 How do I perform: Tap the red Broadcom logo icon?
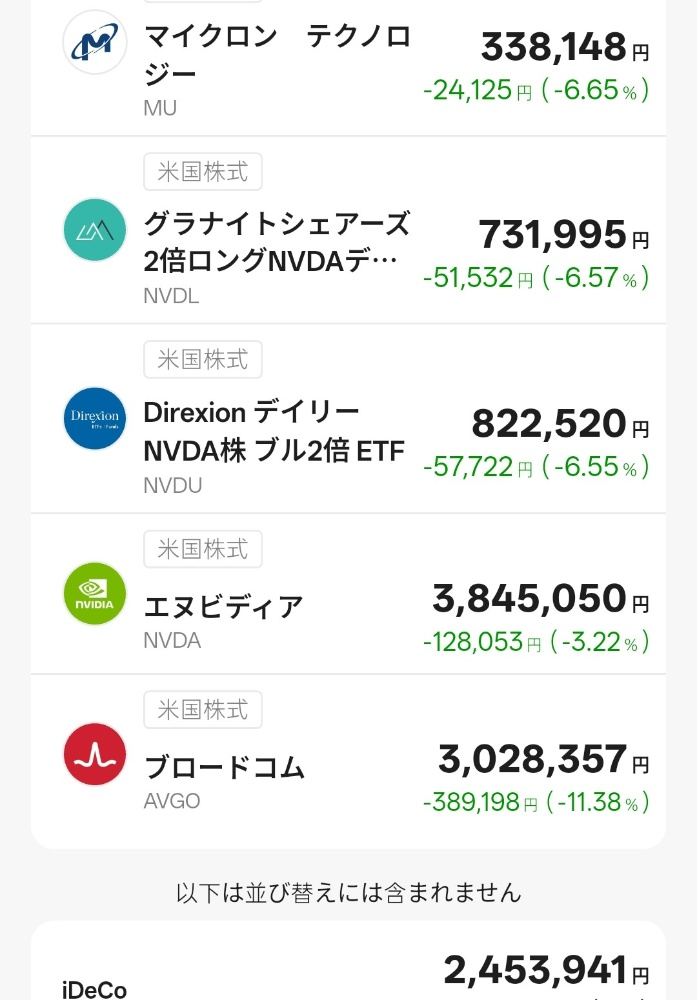pyautogui.click(x=95, y=754)
